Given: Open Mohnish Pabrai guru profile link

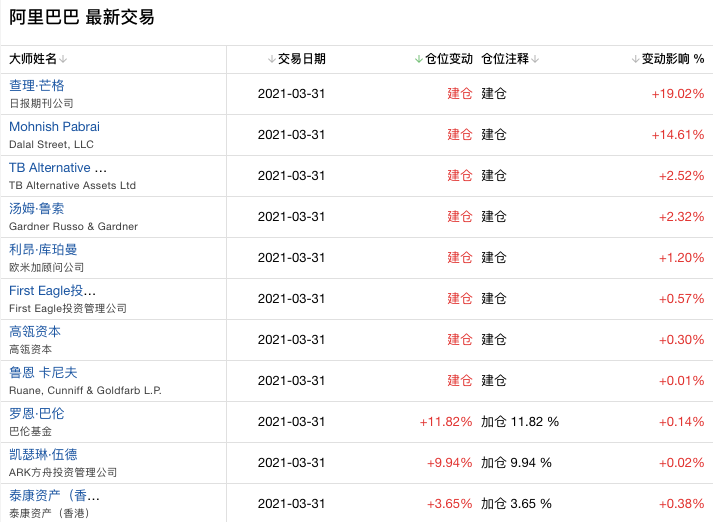Looking at the screenshot, I should pos(54,126).
